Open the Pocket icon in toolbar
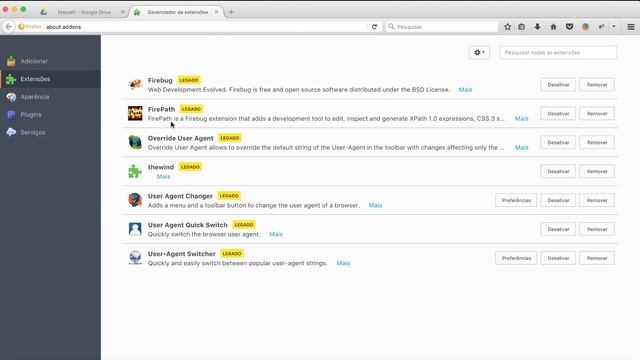The width and height of the screenshot is (640, 360). click(x=569, y=27)
